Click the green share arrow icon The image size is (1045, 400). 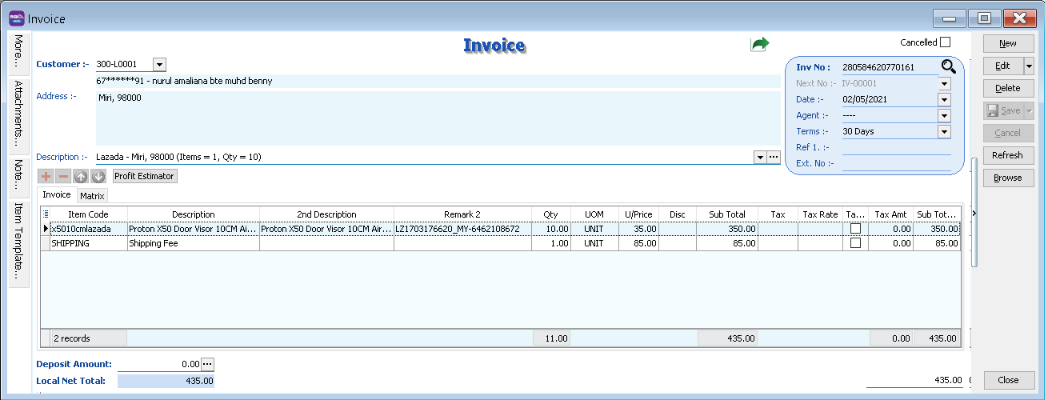(761, 44)
